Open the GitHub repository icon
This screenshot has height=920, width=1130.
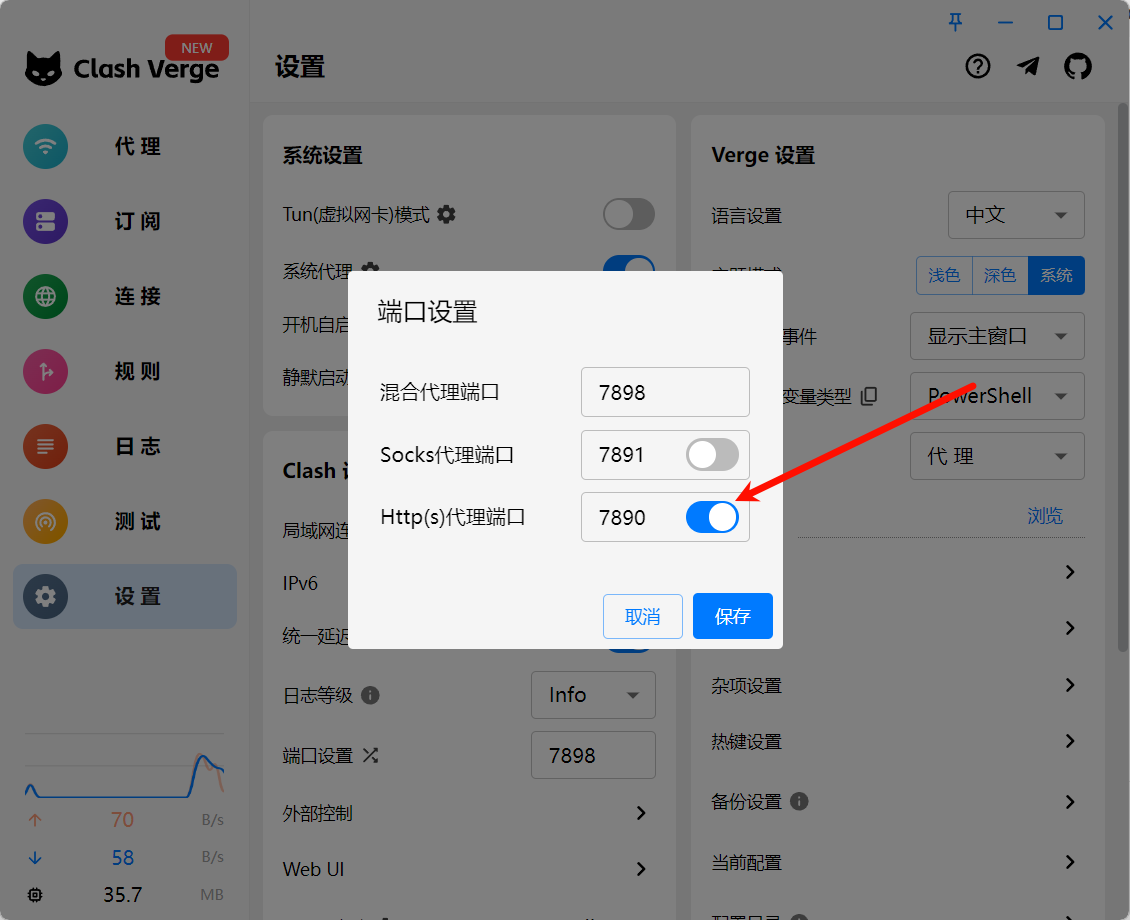[x=1077, y=66]
